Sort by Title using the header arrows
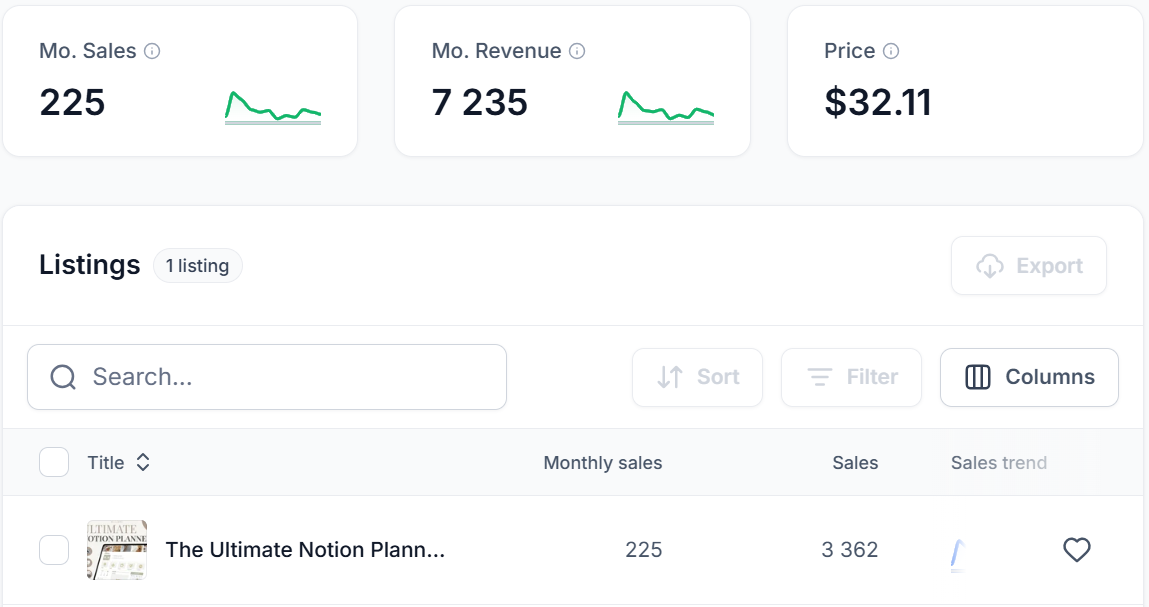 pos(143,463)
